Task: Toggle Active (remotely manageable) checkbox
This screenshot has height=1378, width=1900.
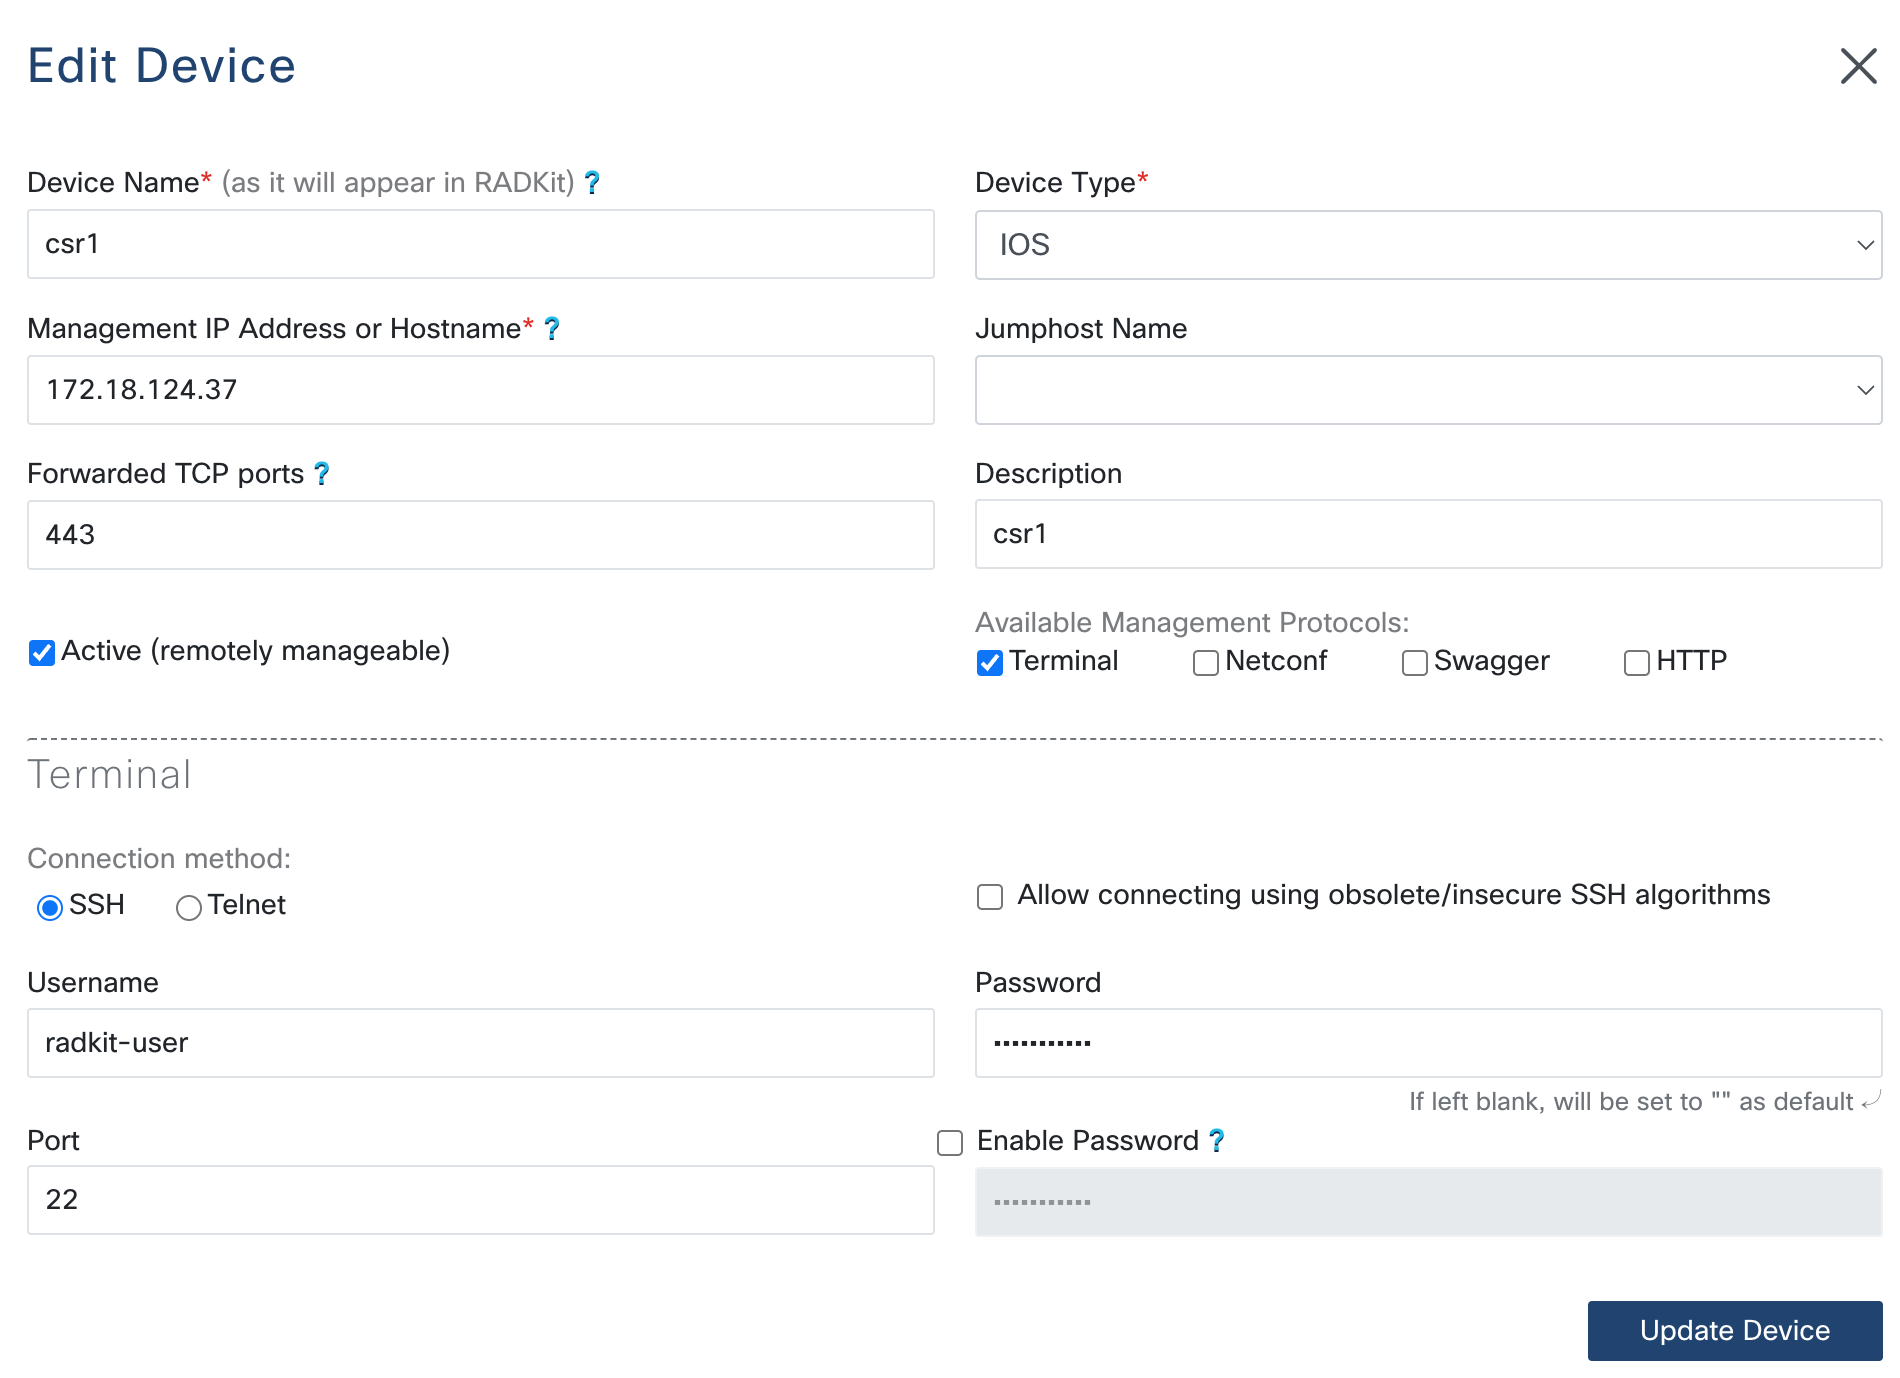Action: pos(42,653)
